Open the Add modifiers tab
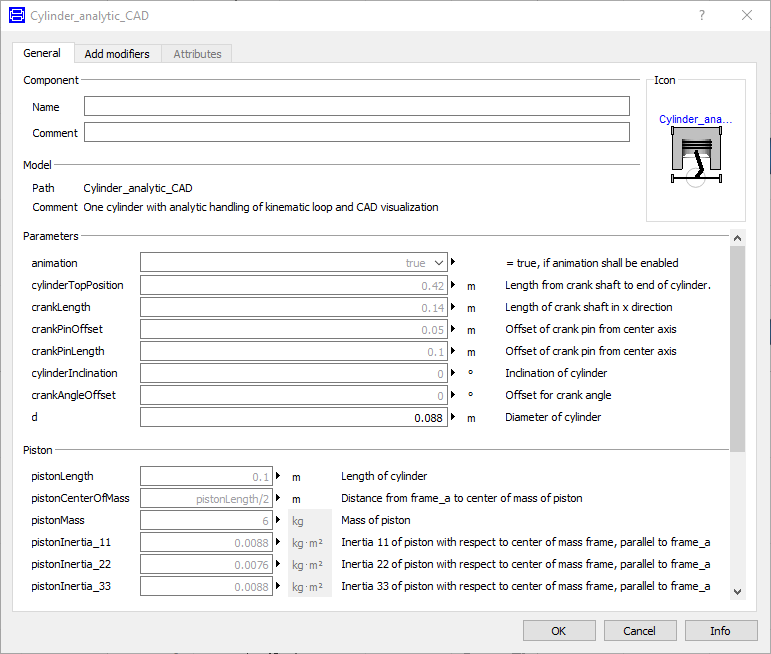 pos(117,54)
